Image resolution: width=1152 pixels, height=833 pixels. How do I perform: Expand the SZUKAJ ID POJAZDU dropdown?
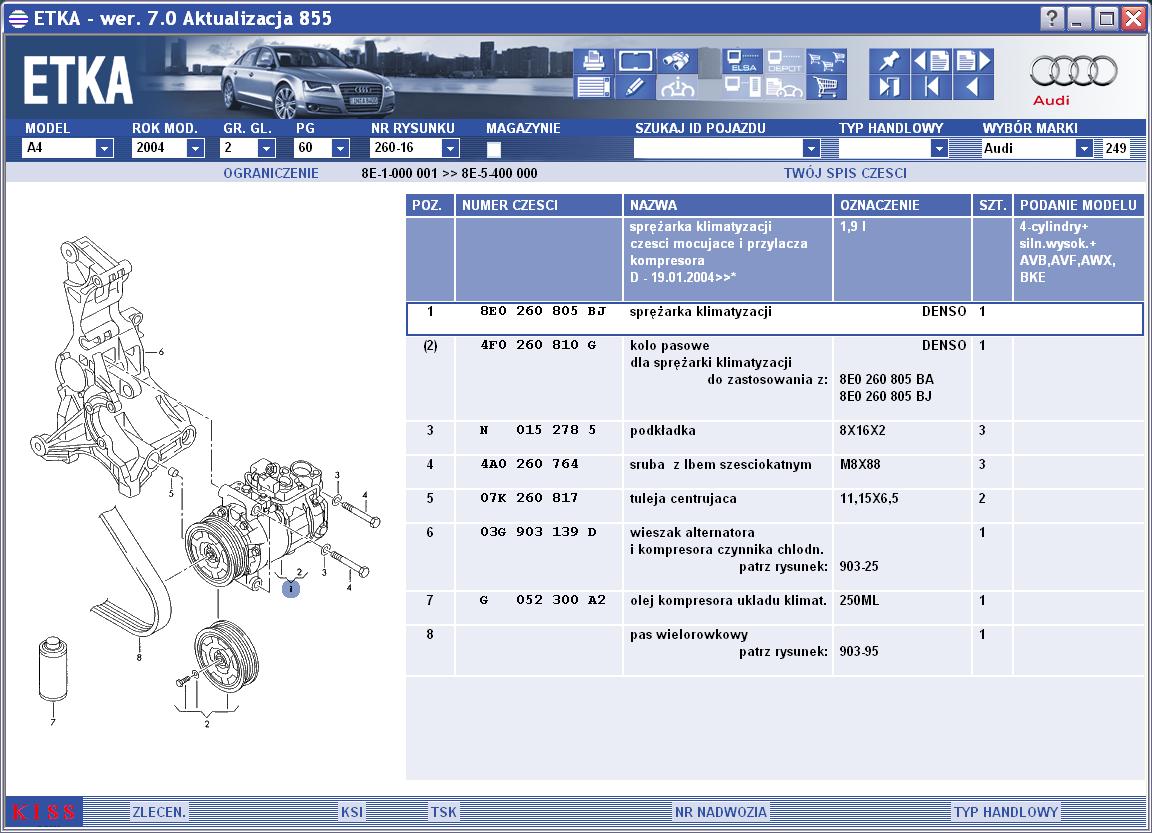tap(810, 148)
